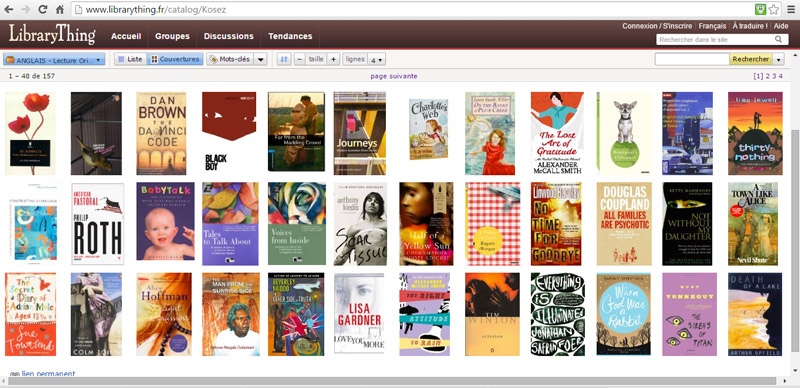Go to page 3 in pagination
Viewport: 800px width, 388px height.
click(x=774, y=76)
